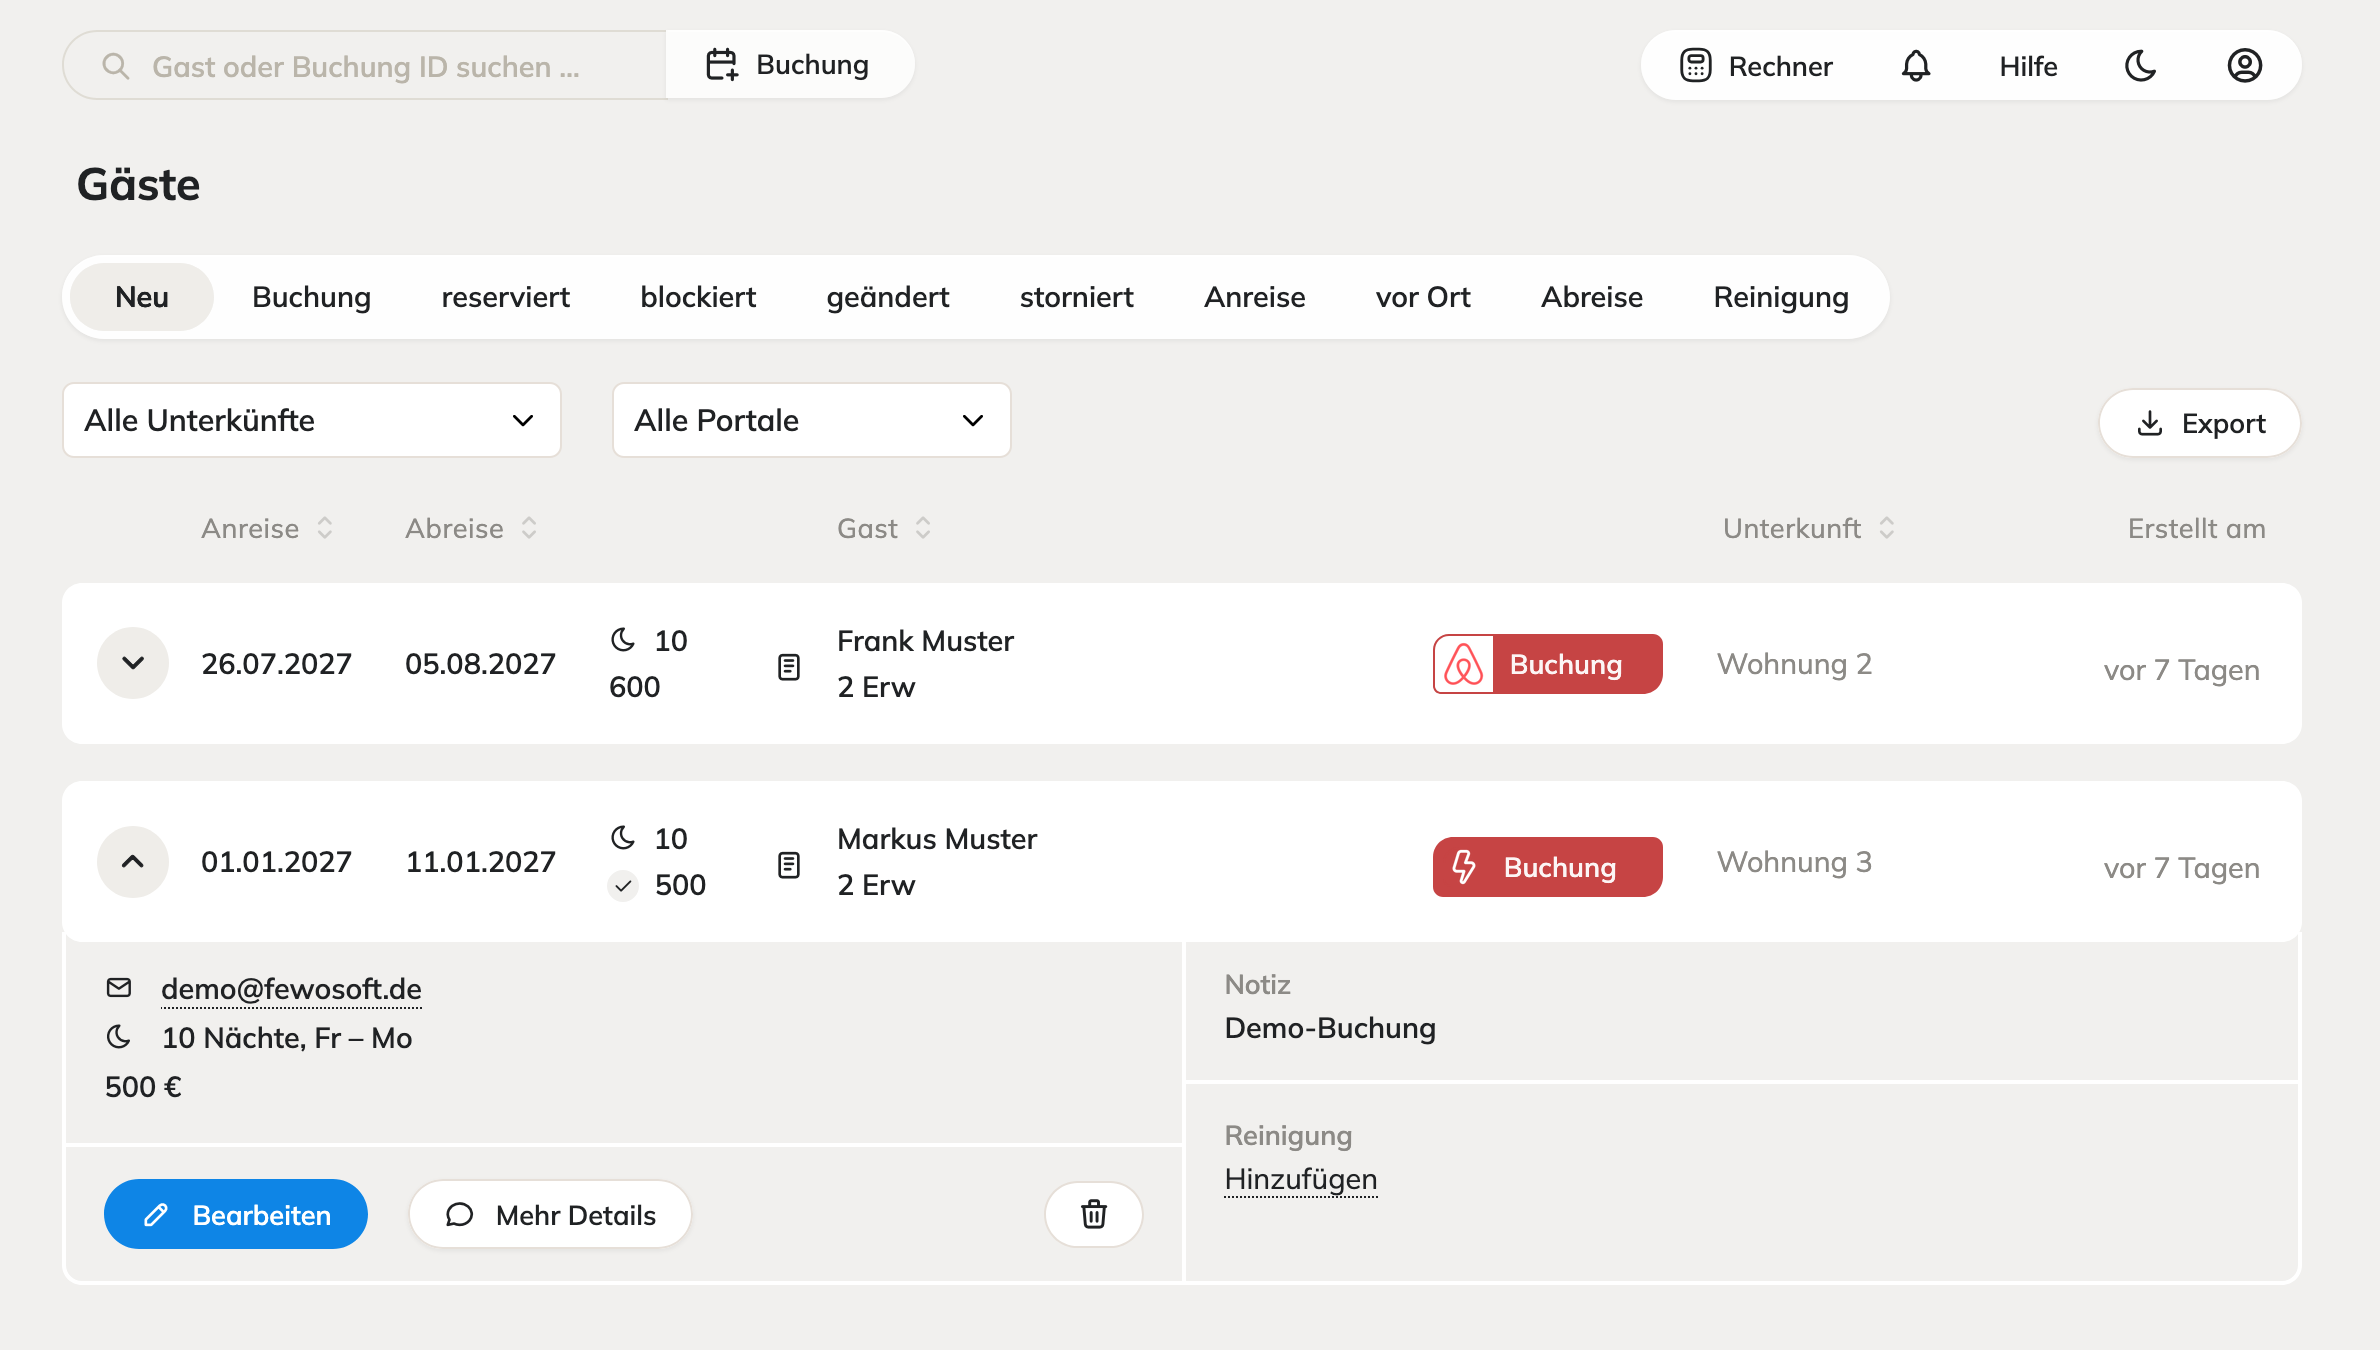Open Alle Portale dropdown
The image size is (2380, 1350).
pos(811,420)
